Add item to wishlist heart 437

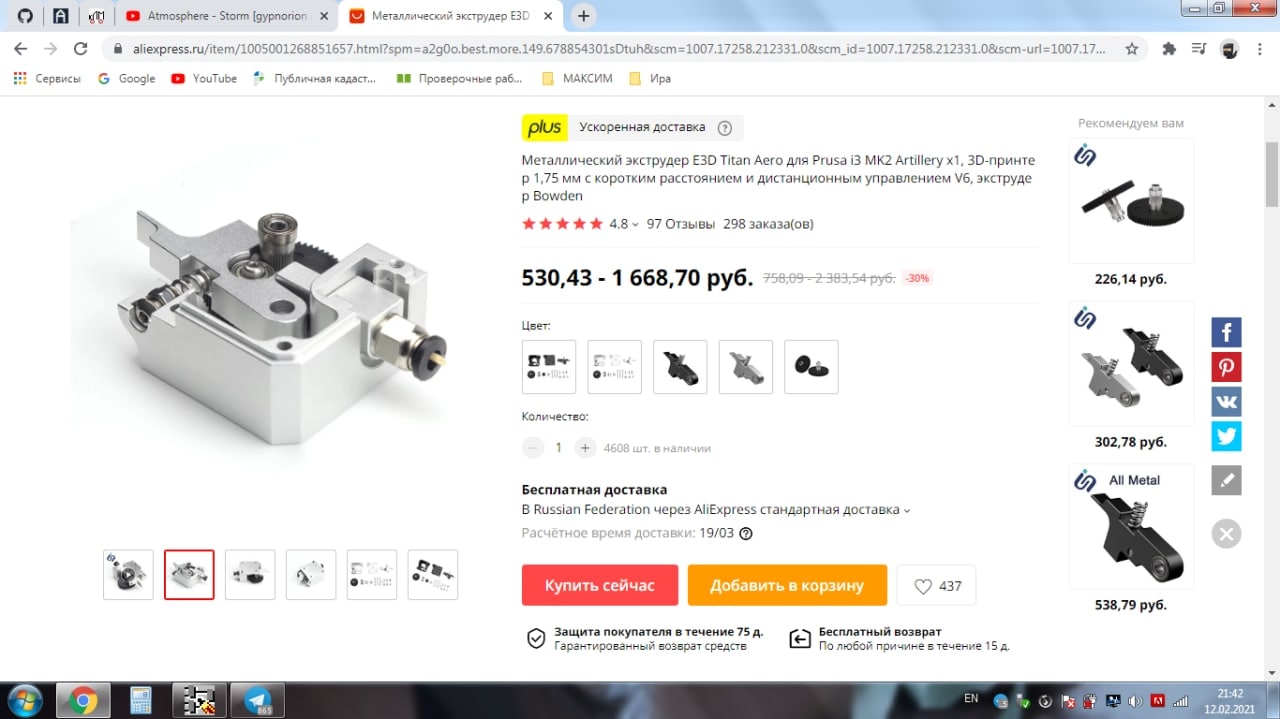tap(936, 586)
